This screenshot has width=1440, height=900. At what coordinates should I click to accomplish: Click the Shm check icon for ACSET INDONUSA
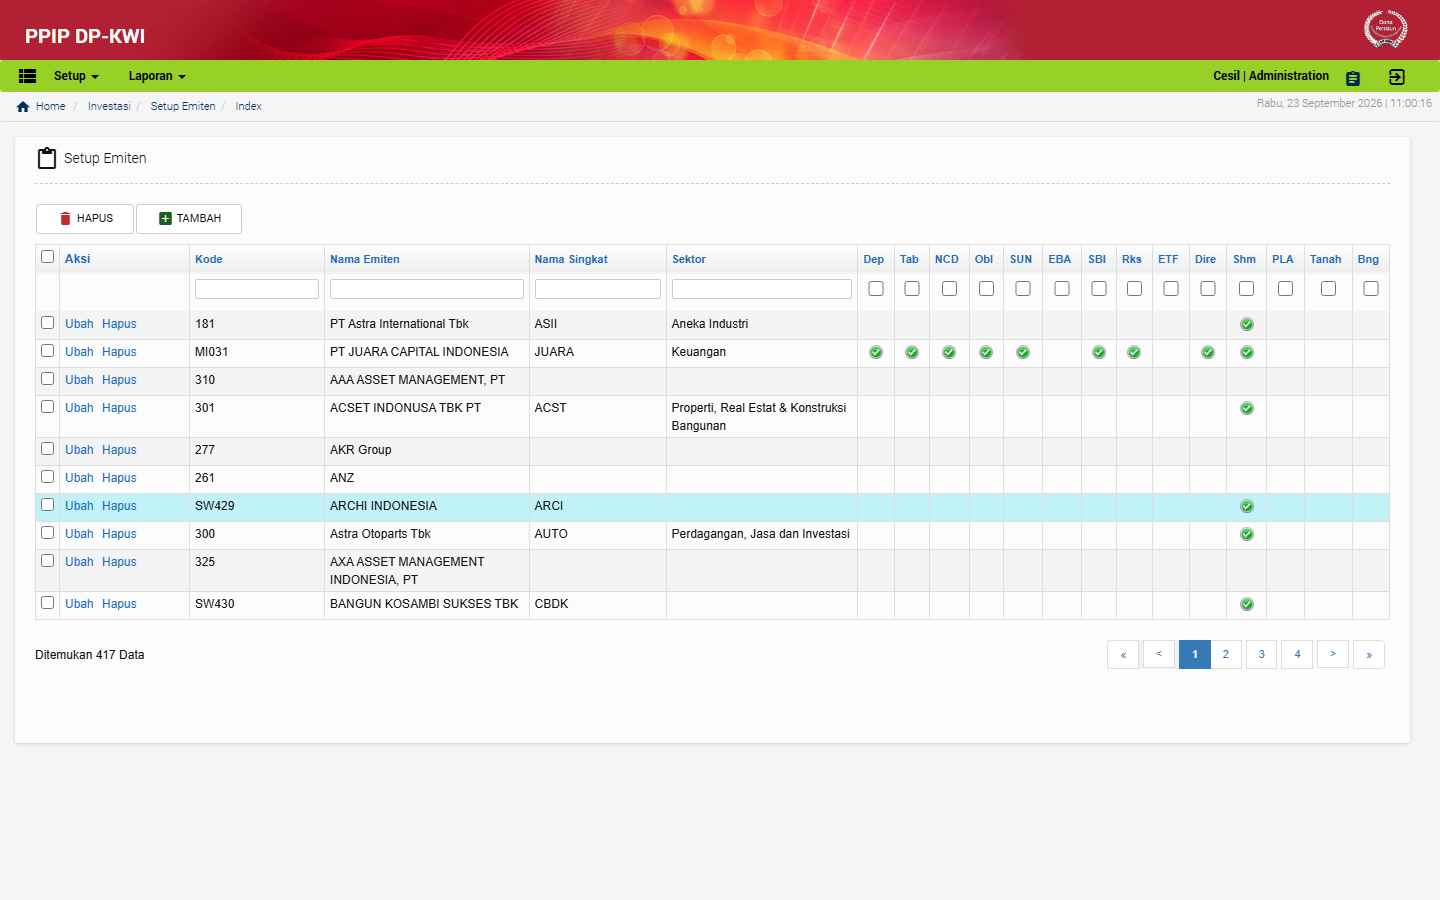pos(1247,408)
